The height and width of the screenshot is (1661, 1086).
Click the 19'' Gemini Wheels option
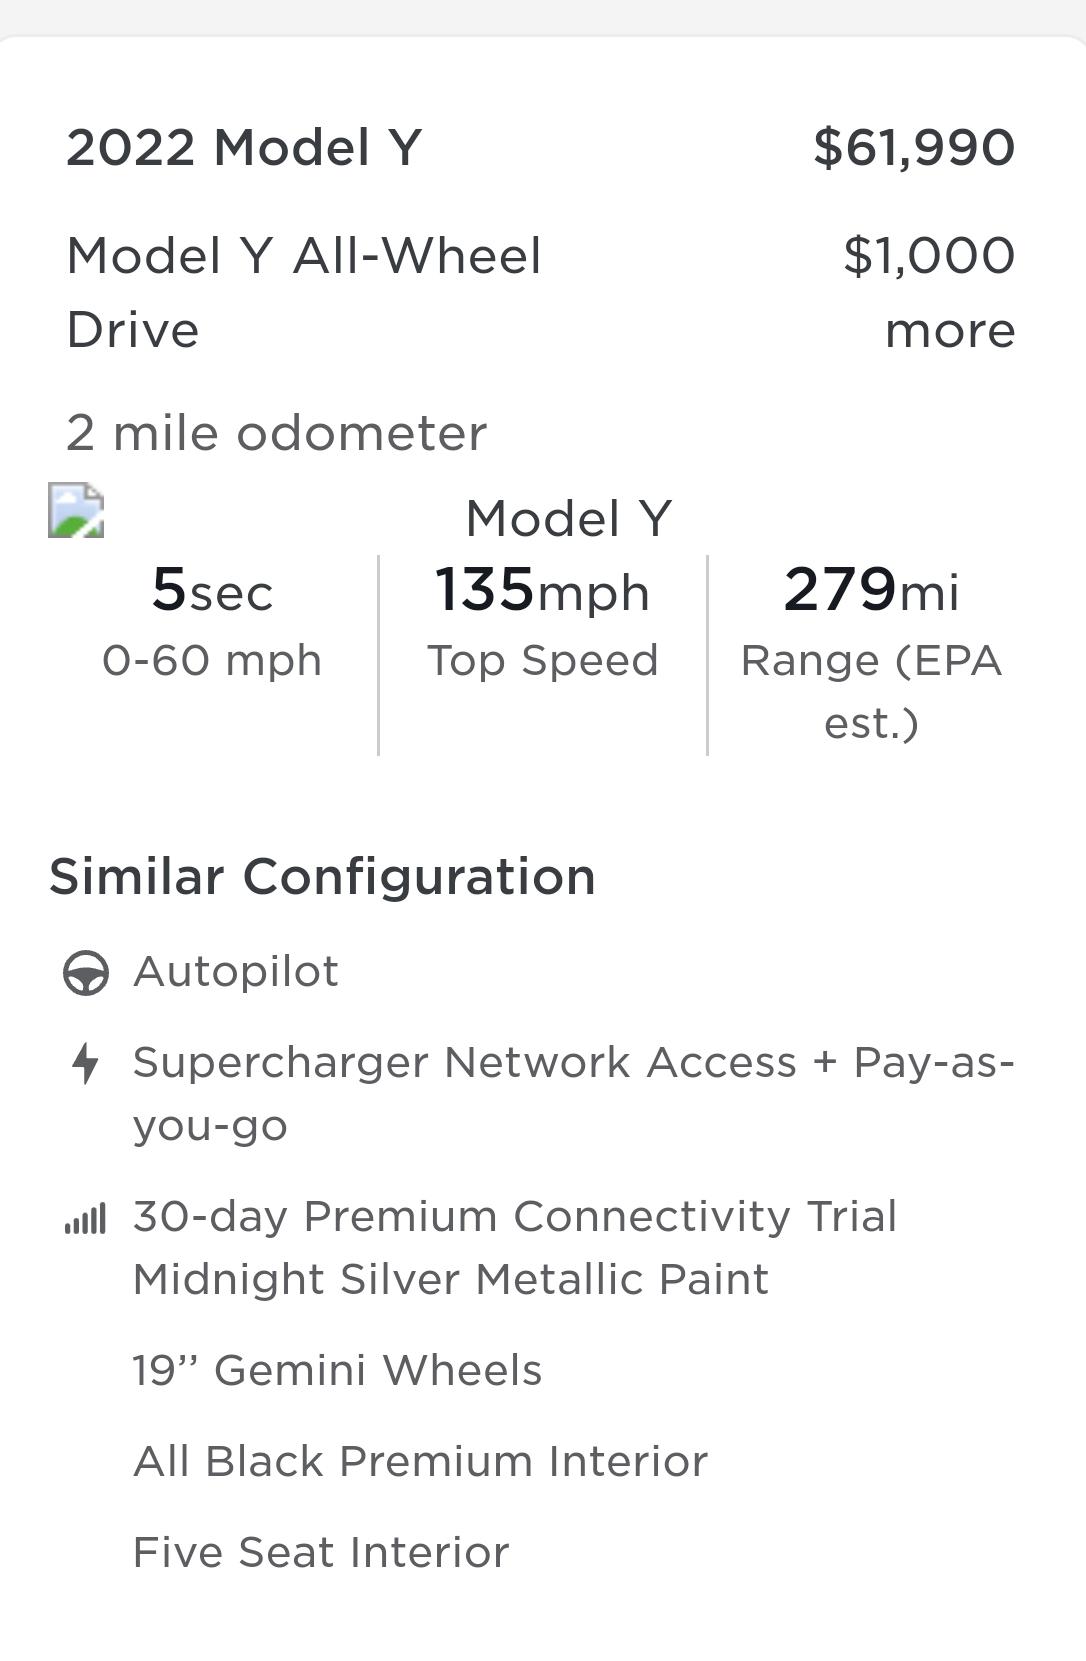point(338,1371)
